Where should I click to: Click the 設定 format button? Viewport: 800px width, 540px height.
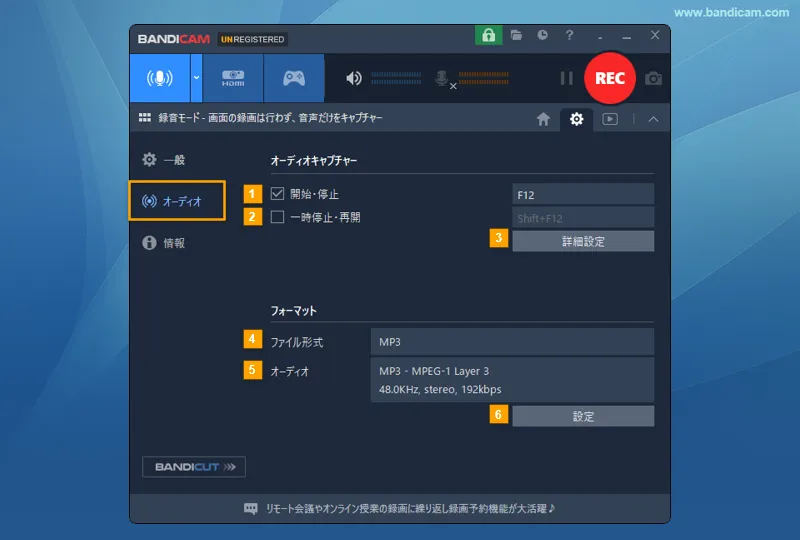pyautogui.click(x=583, y=416)
